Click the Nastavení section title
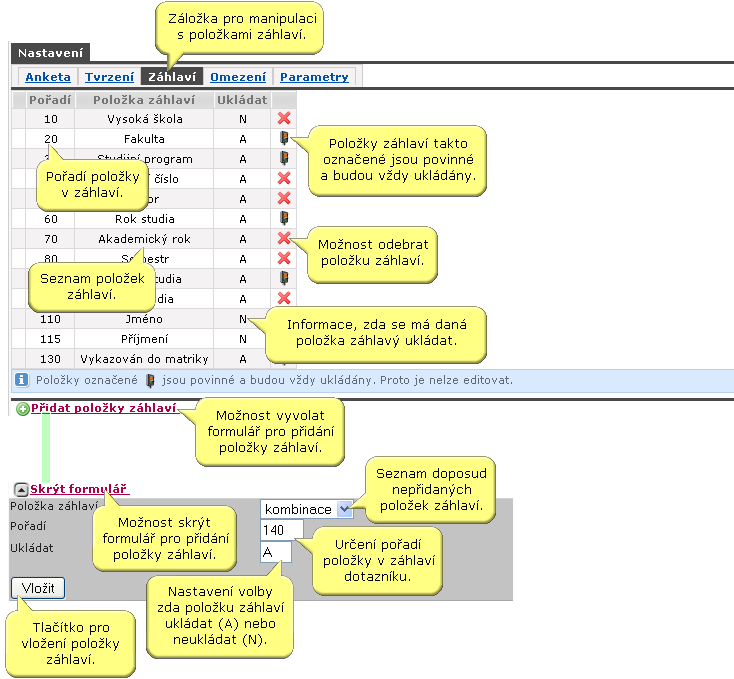The width and height of the screenshot is (734, 679). (50, 53)
